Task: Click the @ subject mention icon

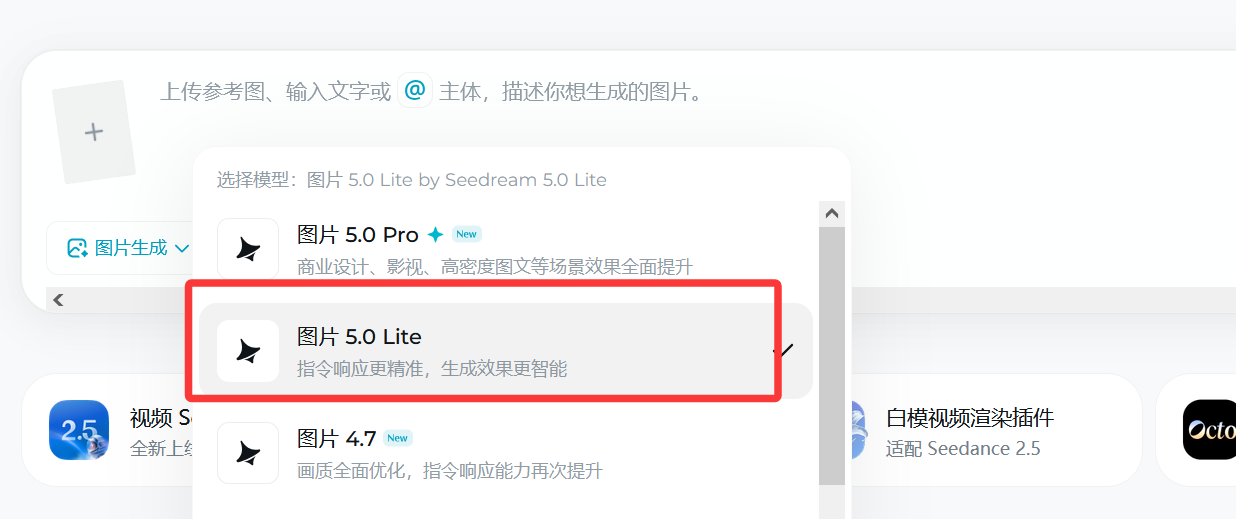Action: click(x=415, y=91)
